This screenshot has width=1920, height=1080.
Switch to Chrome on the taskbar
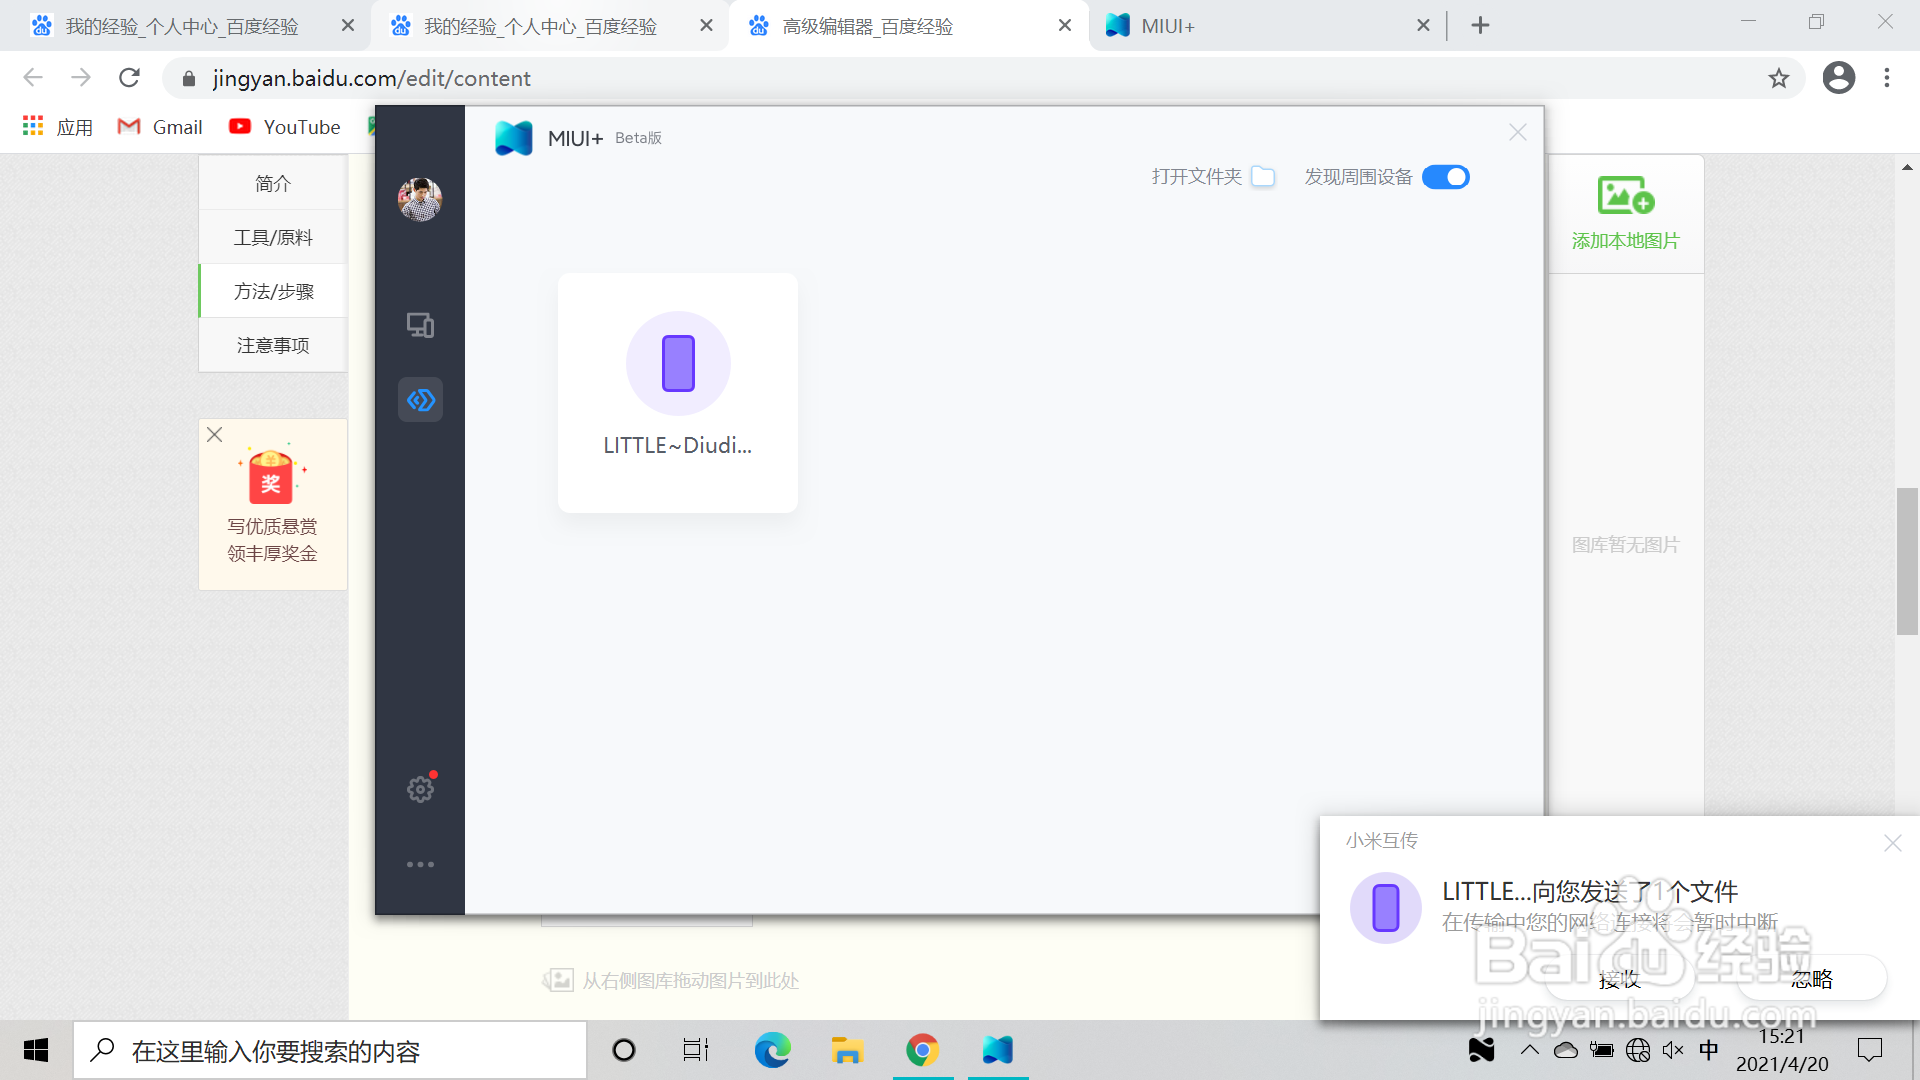point(922,1050)
